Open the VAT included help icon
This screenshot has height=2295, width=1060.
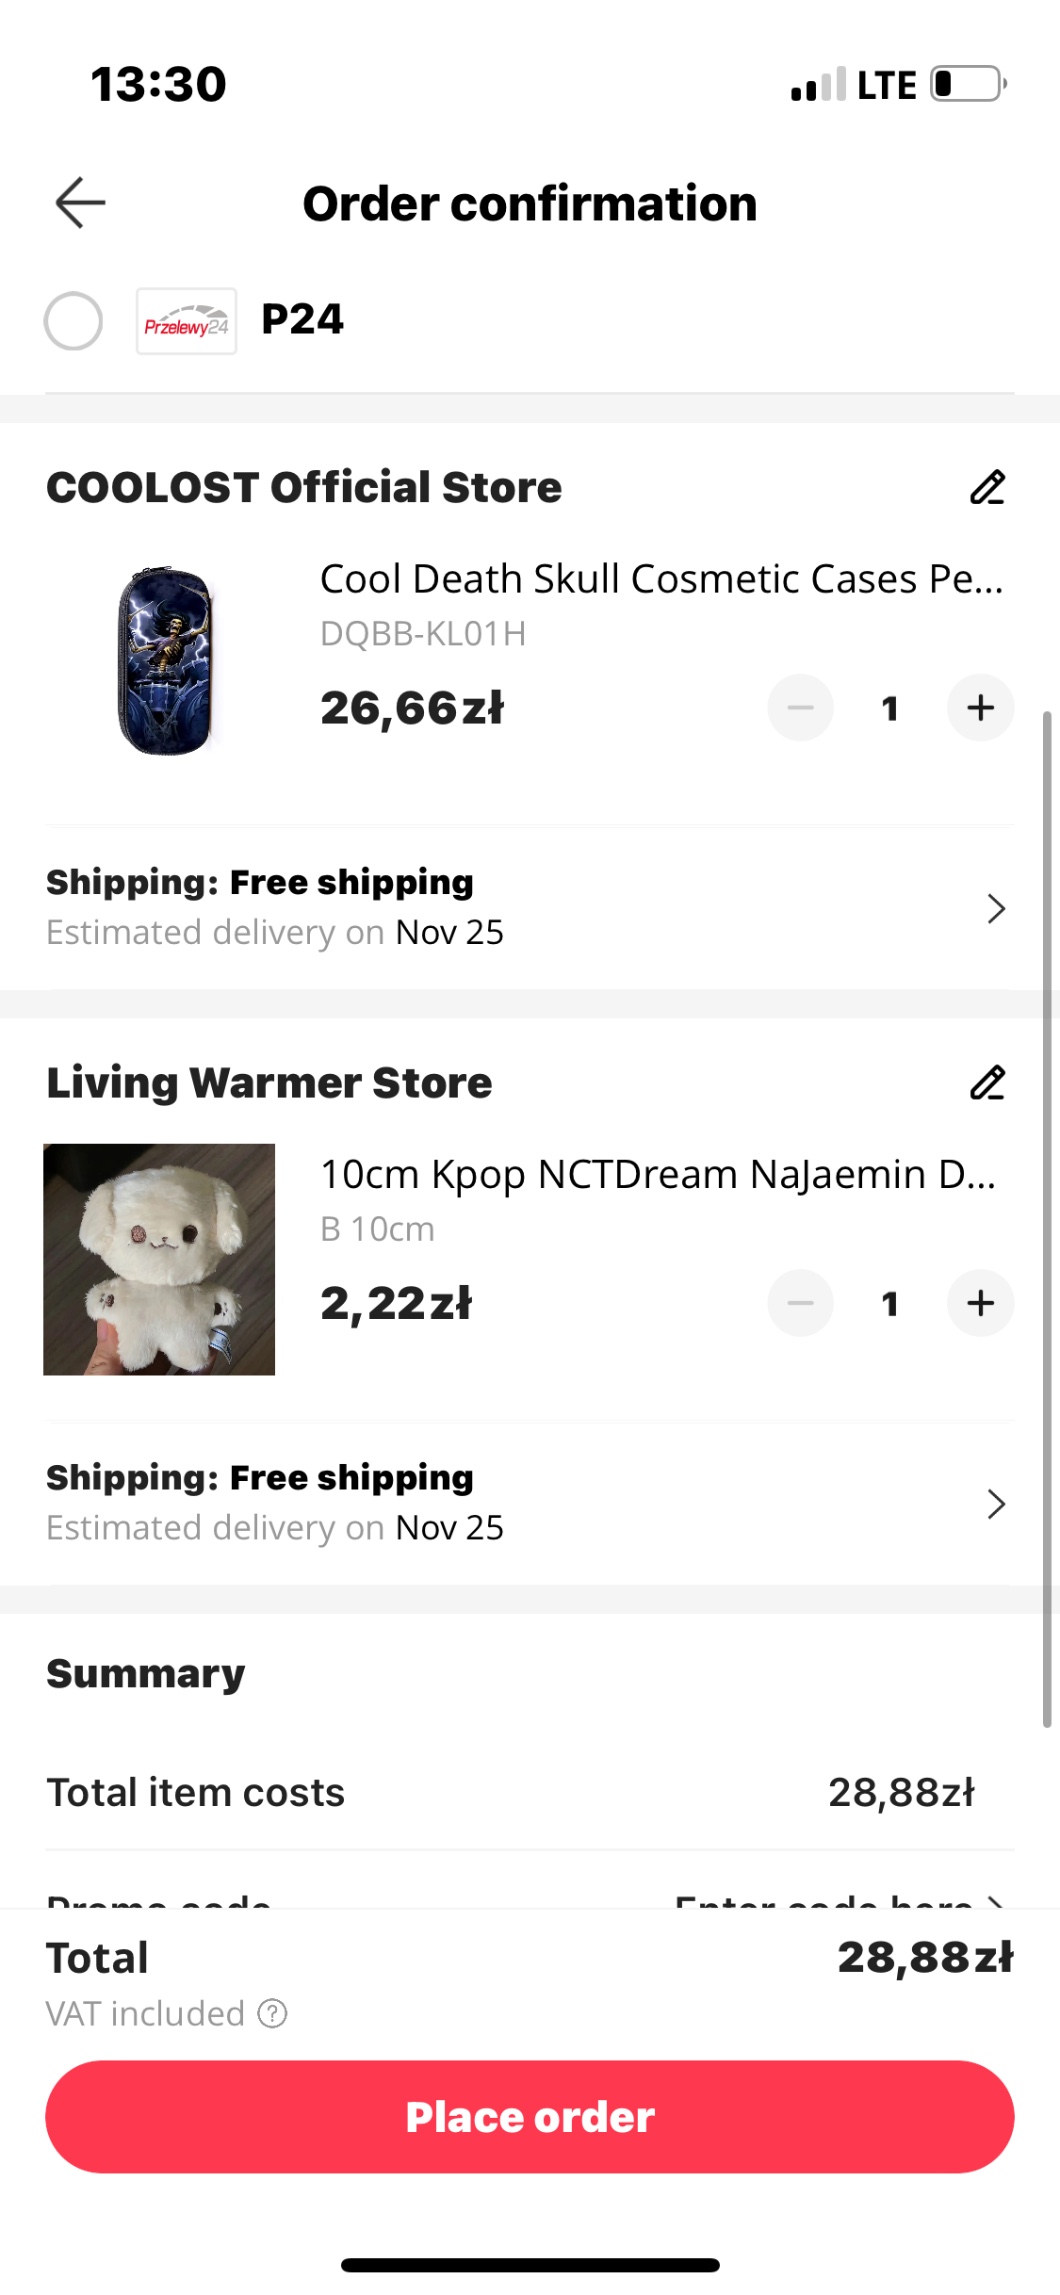pos(272,2013)
